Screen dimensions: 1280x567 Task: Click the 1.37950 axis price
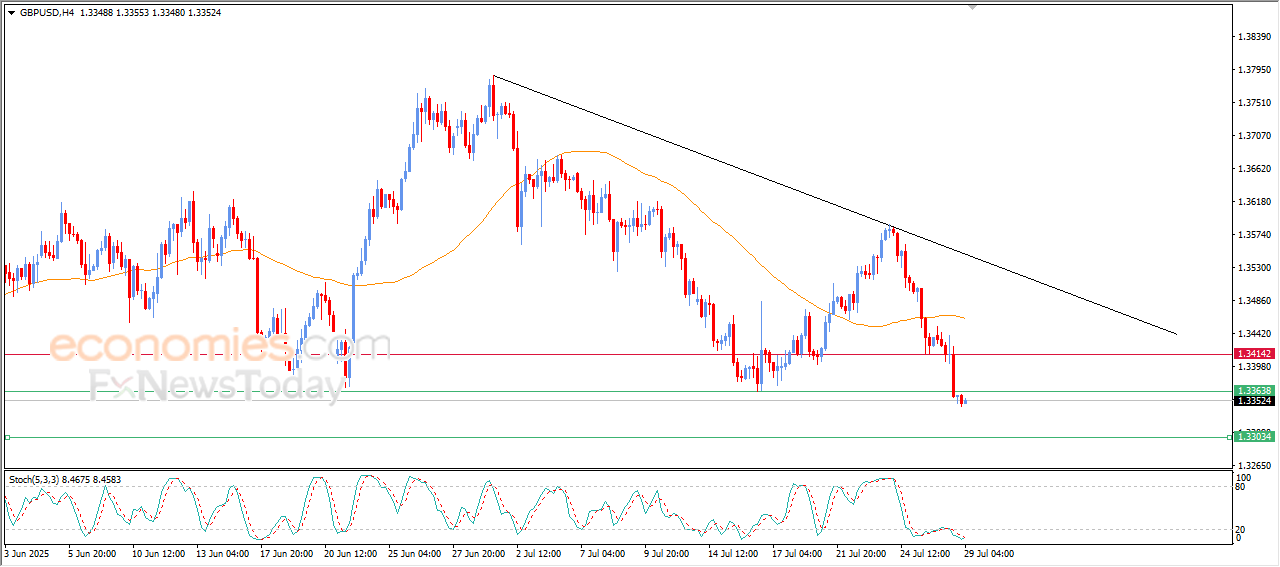click(x=1255, y=69)
